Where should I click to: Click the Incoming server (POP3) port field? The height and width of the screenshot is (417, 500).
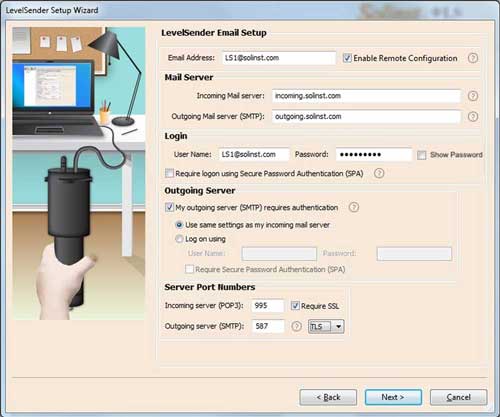(268, 306)
